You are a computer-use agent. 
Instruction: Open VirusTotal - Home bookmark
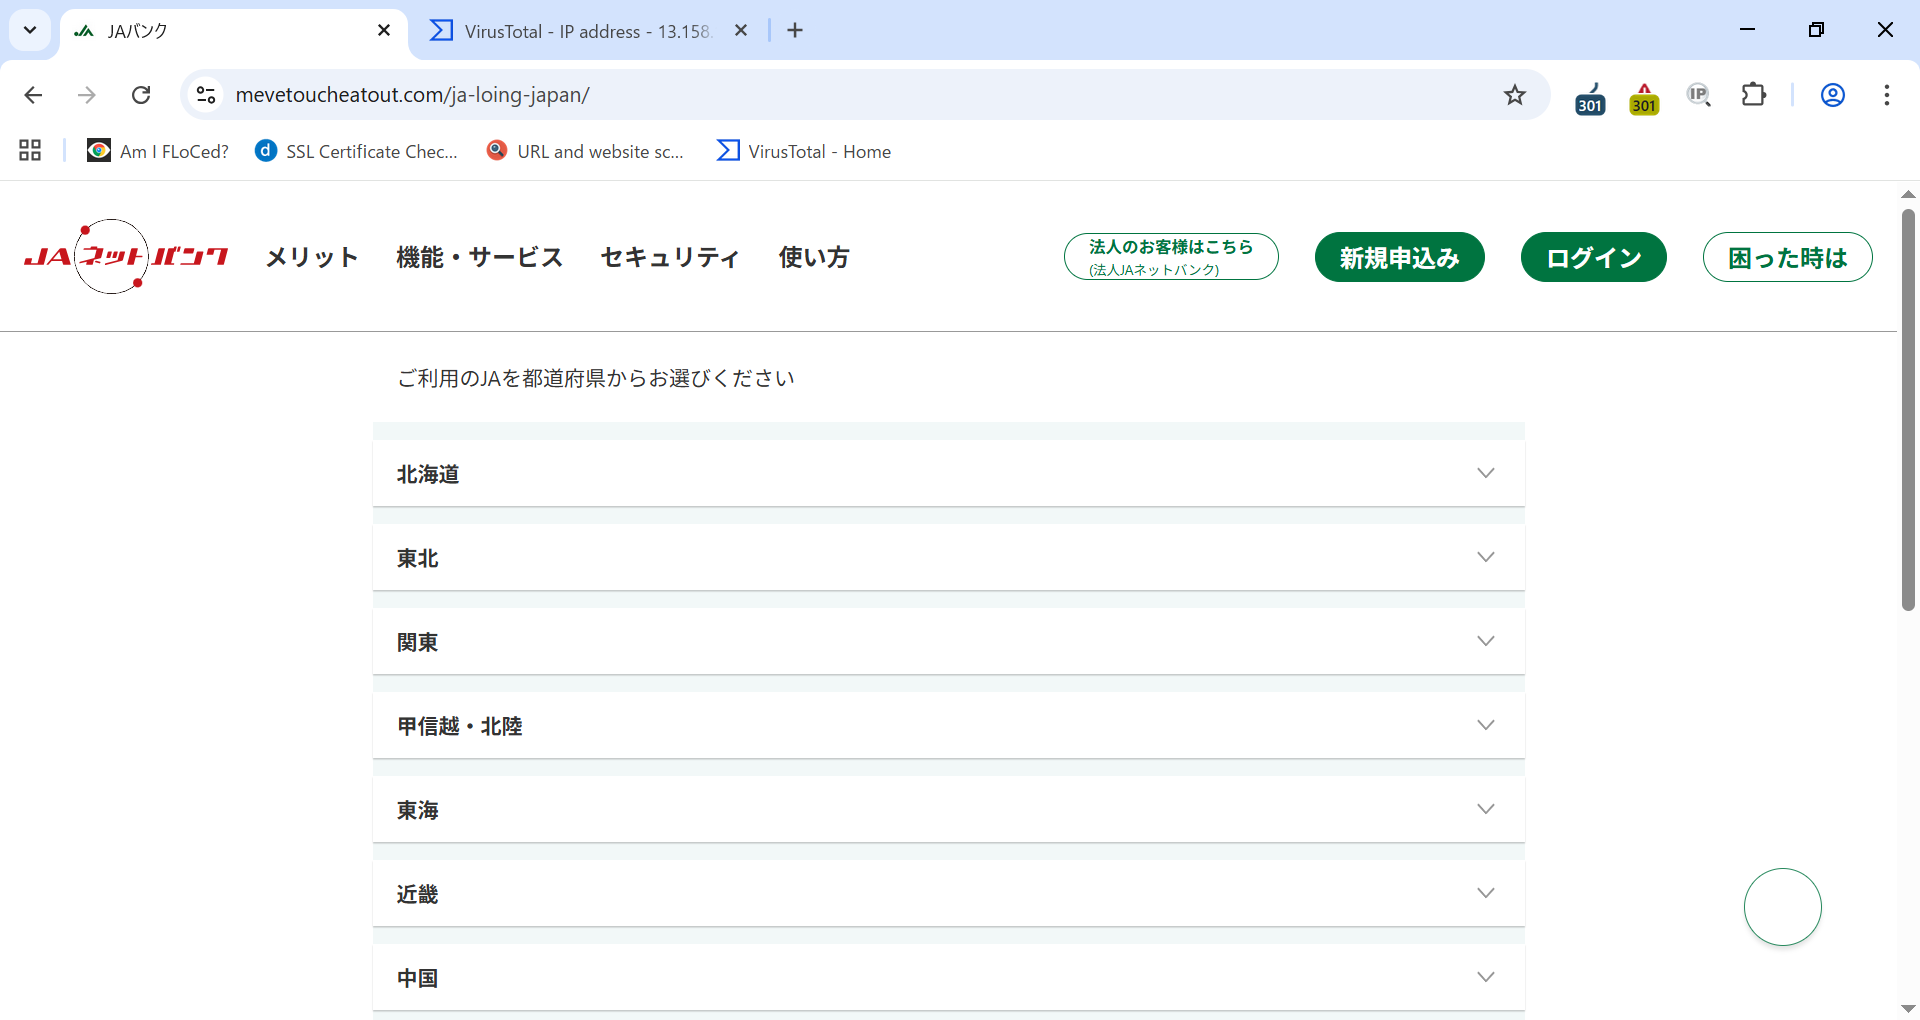804,151
